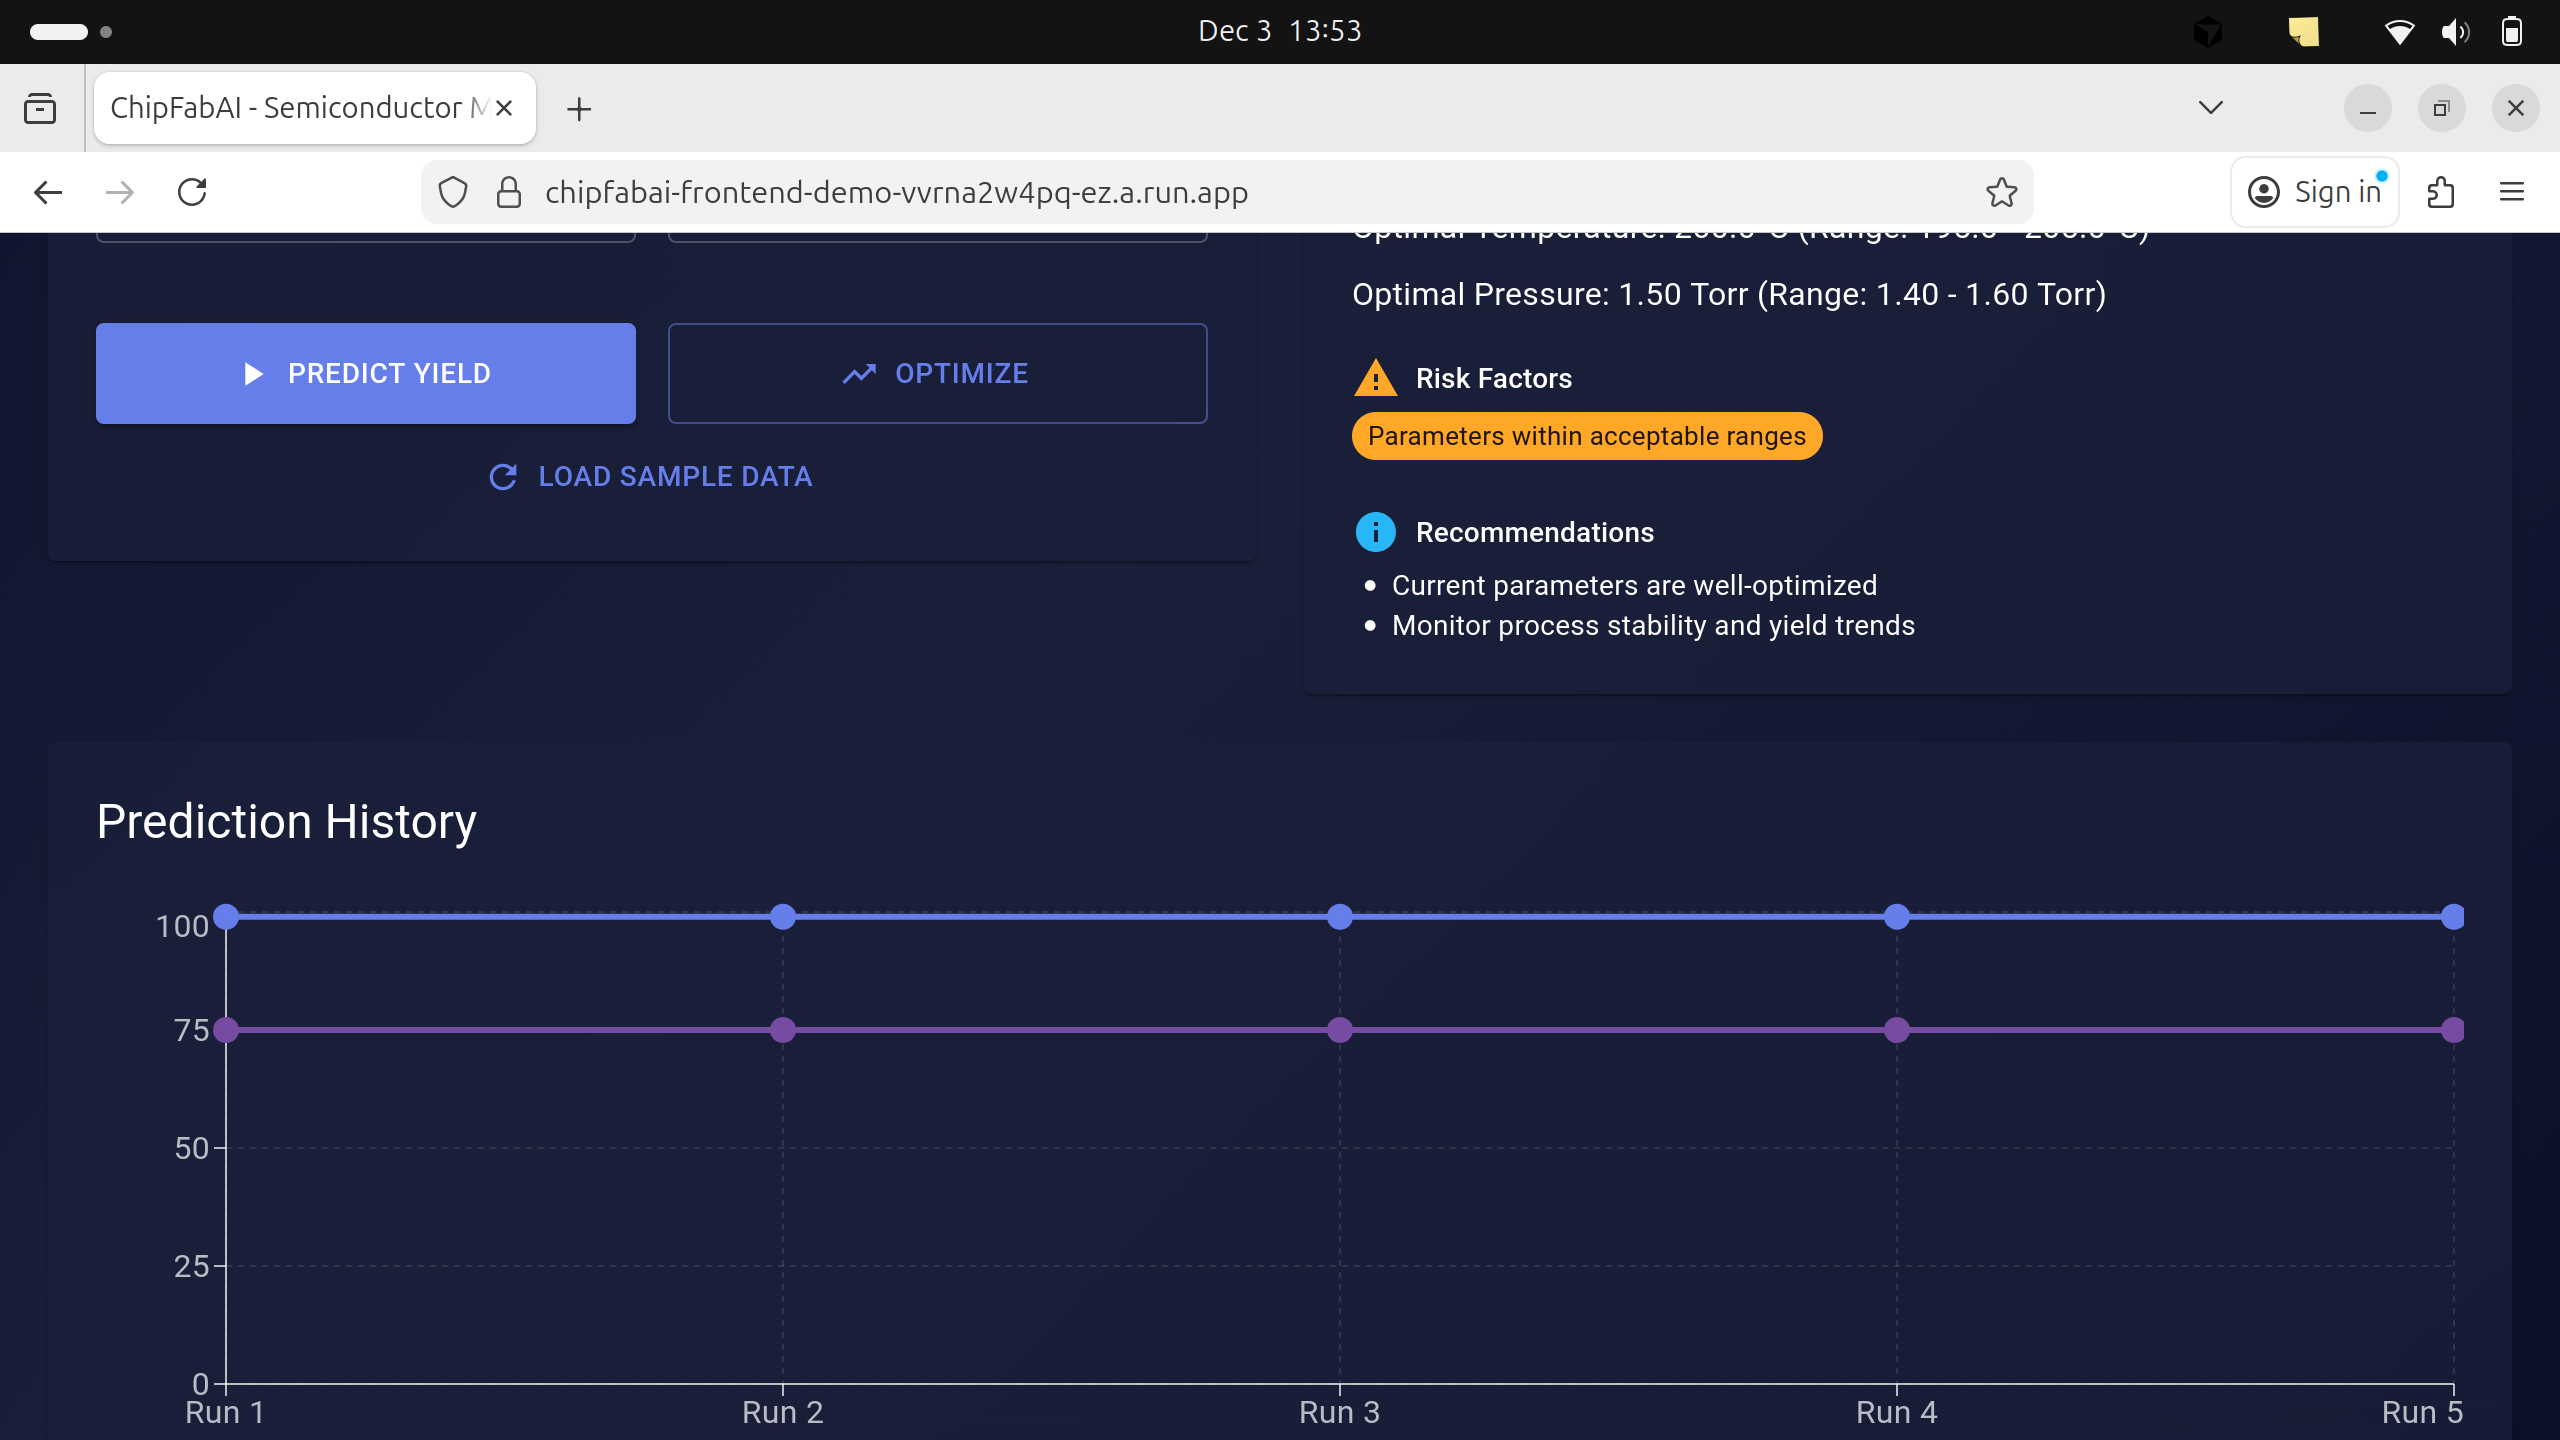Click the Sign in account button
2560x1440 pixels.
pyautogui.click(x=2315, y=192)
